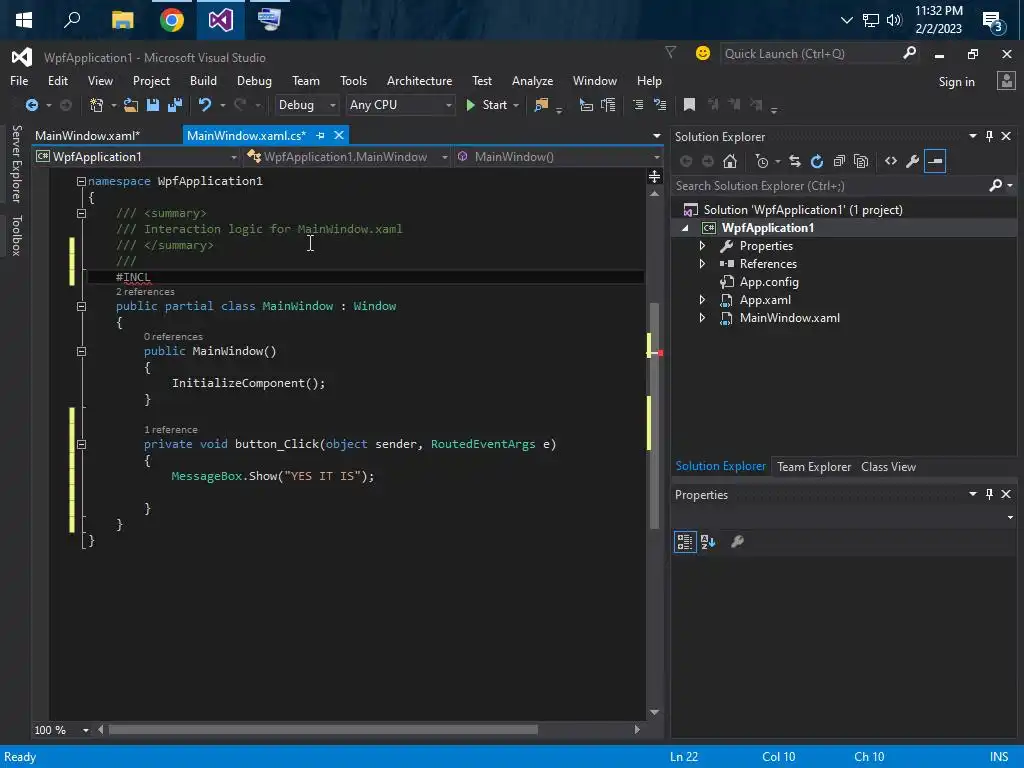This screenshot has width=1024, height=768.
Task: Open the File menu
Action: [x=19, y=81]
